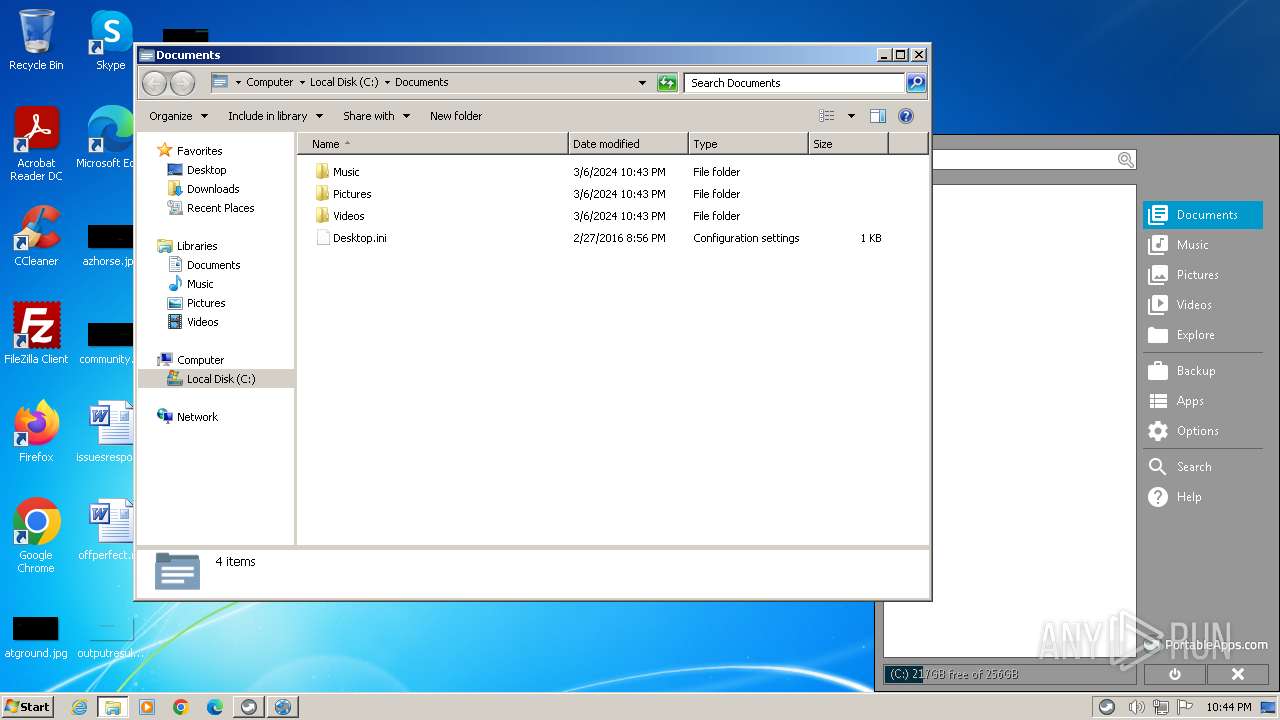
Task: Open Recent Places under Favorites
Action: [220, 208]
